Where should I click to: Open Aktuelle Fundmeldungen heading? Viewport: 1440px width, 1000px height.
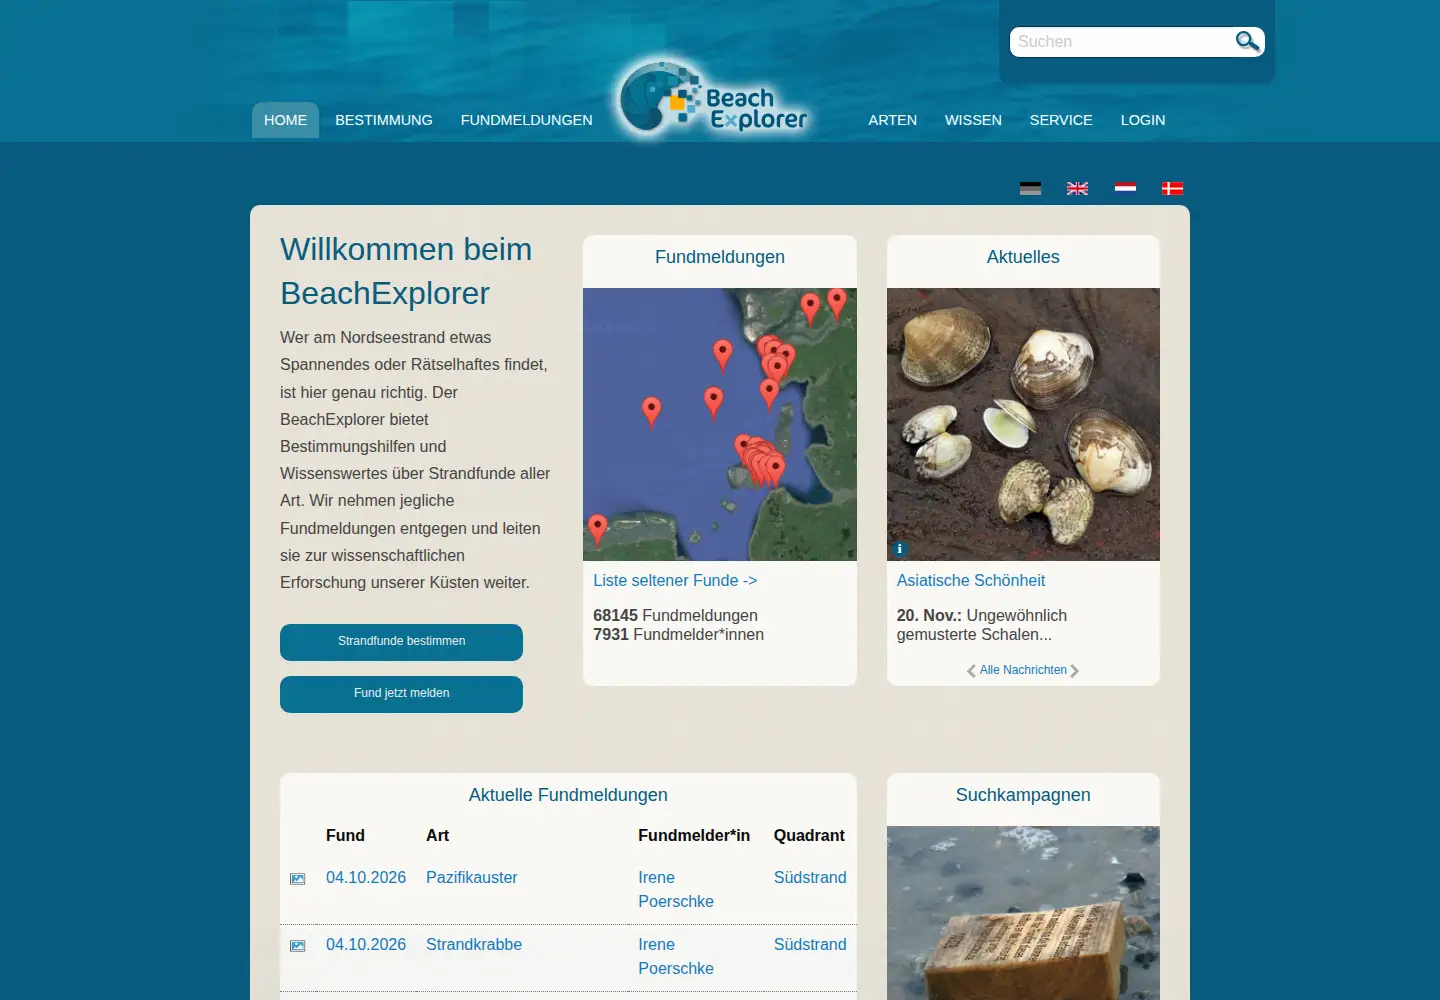(568, 795)
